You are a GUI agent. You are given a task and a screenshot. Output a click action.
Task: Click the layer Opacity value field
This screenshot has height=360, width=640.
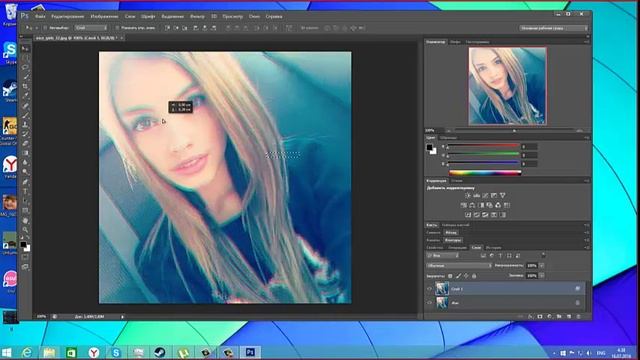pyautogui.click(x=532, y=265)
